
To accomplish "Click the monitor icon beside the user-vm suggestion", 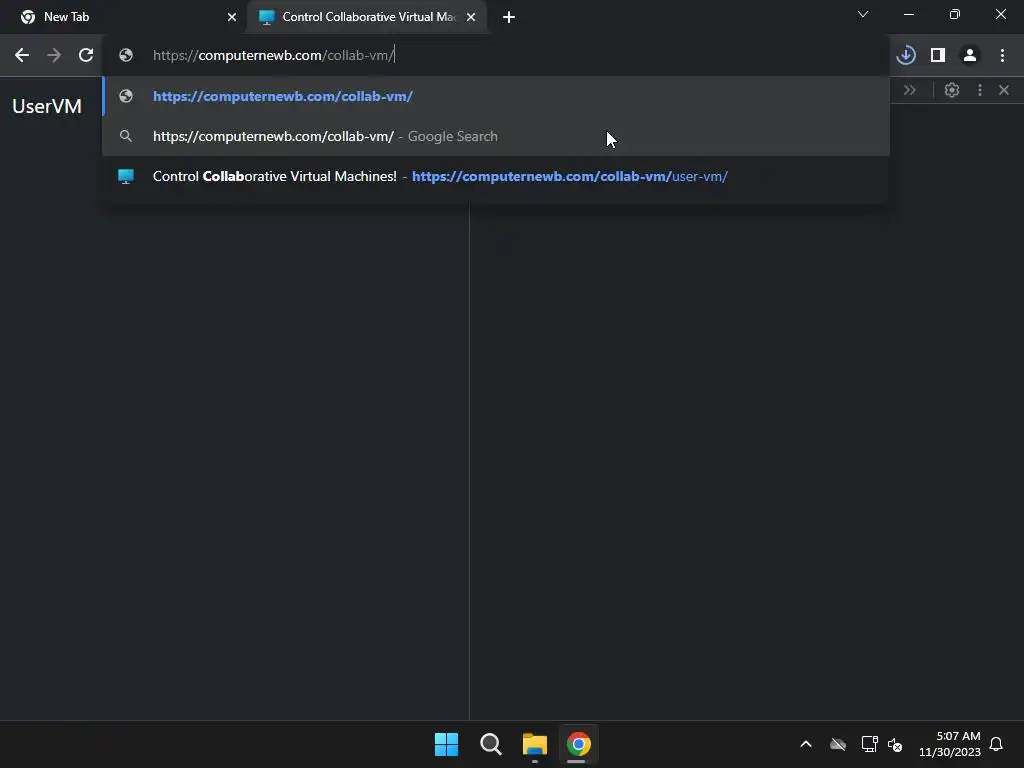I will click(126, 176).
